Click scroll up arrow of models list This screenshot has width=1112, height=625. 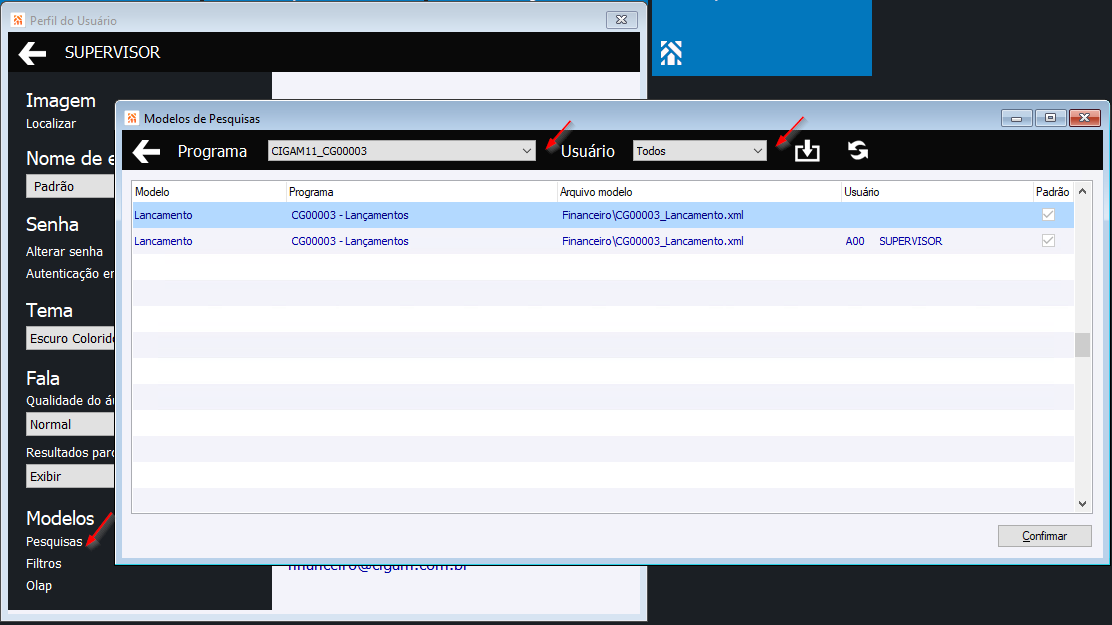pyautogui.click(x=1082, y=192)
